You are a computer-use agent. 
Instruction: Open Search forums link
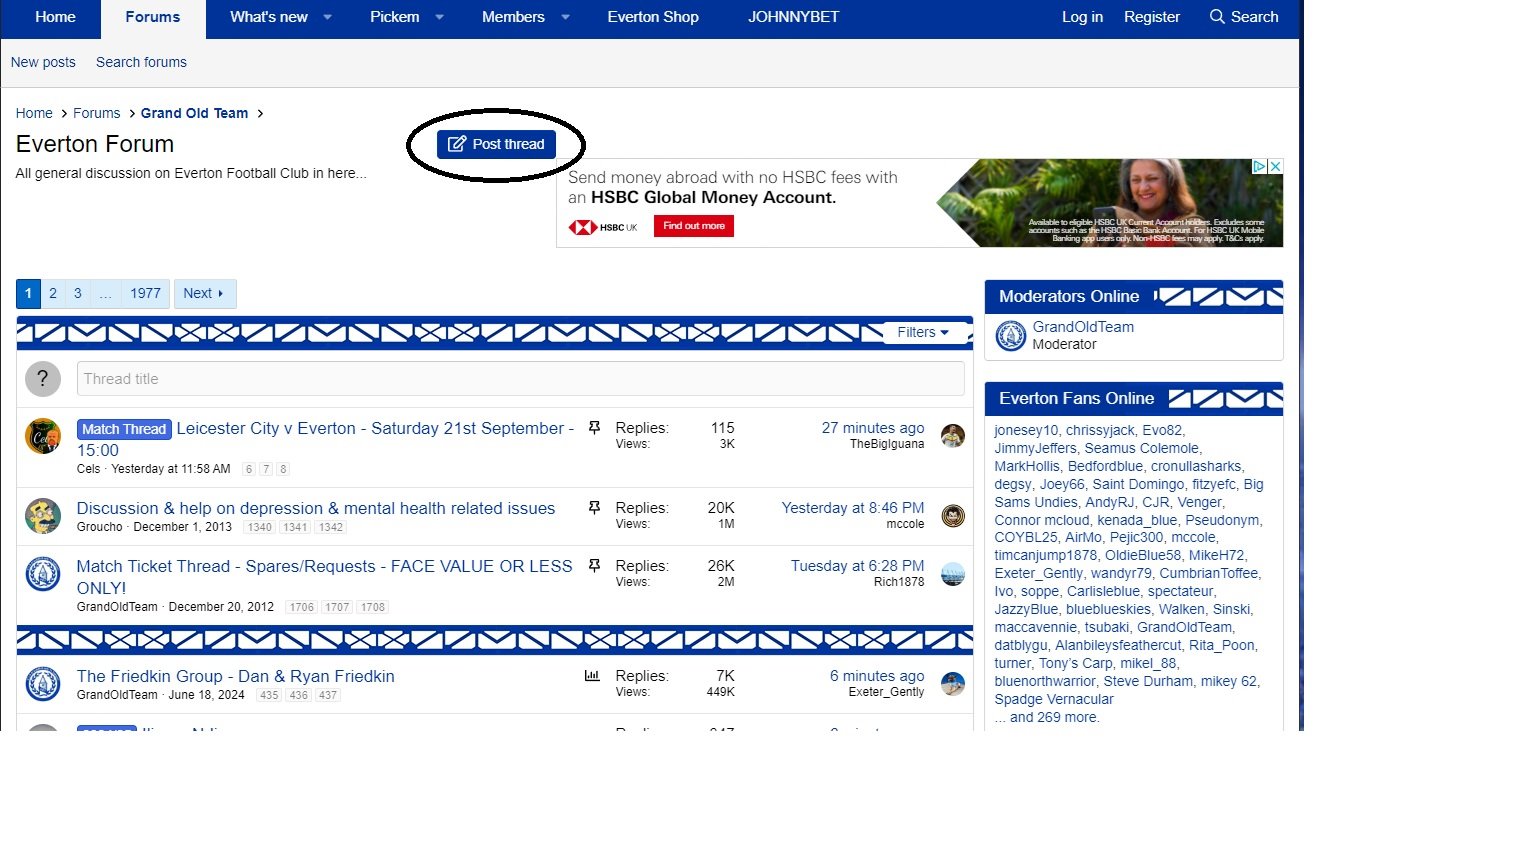point(141,62)
